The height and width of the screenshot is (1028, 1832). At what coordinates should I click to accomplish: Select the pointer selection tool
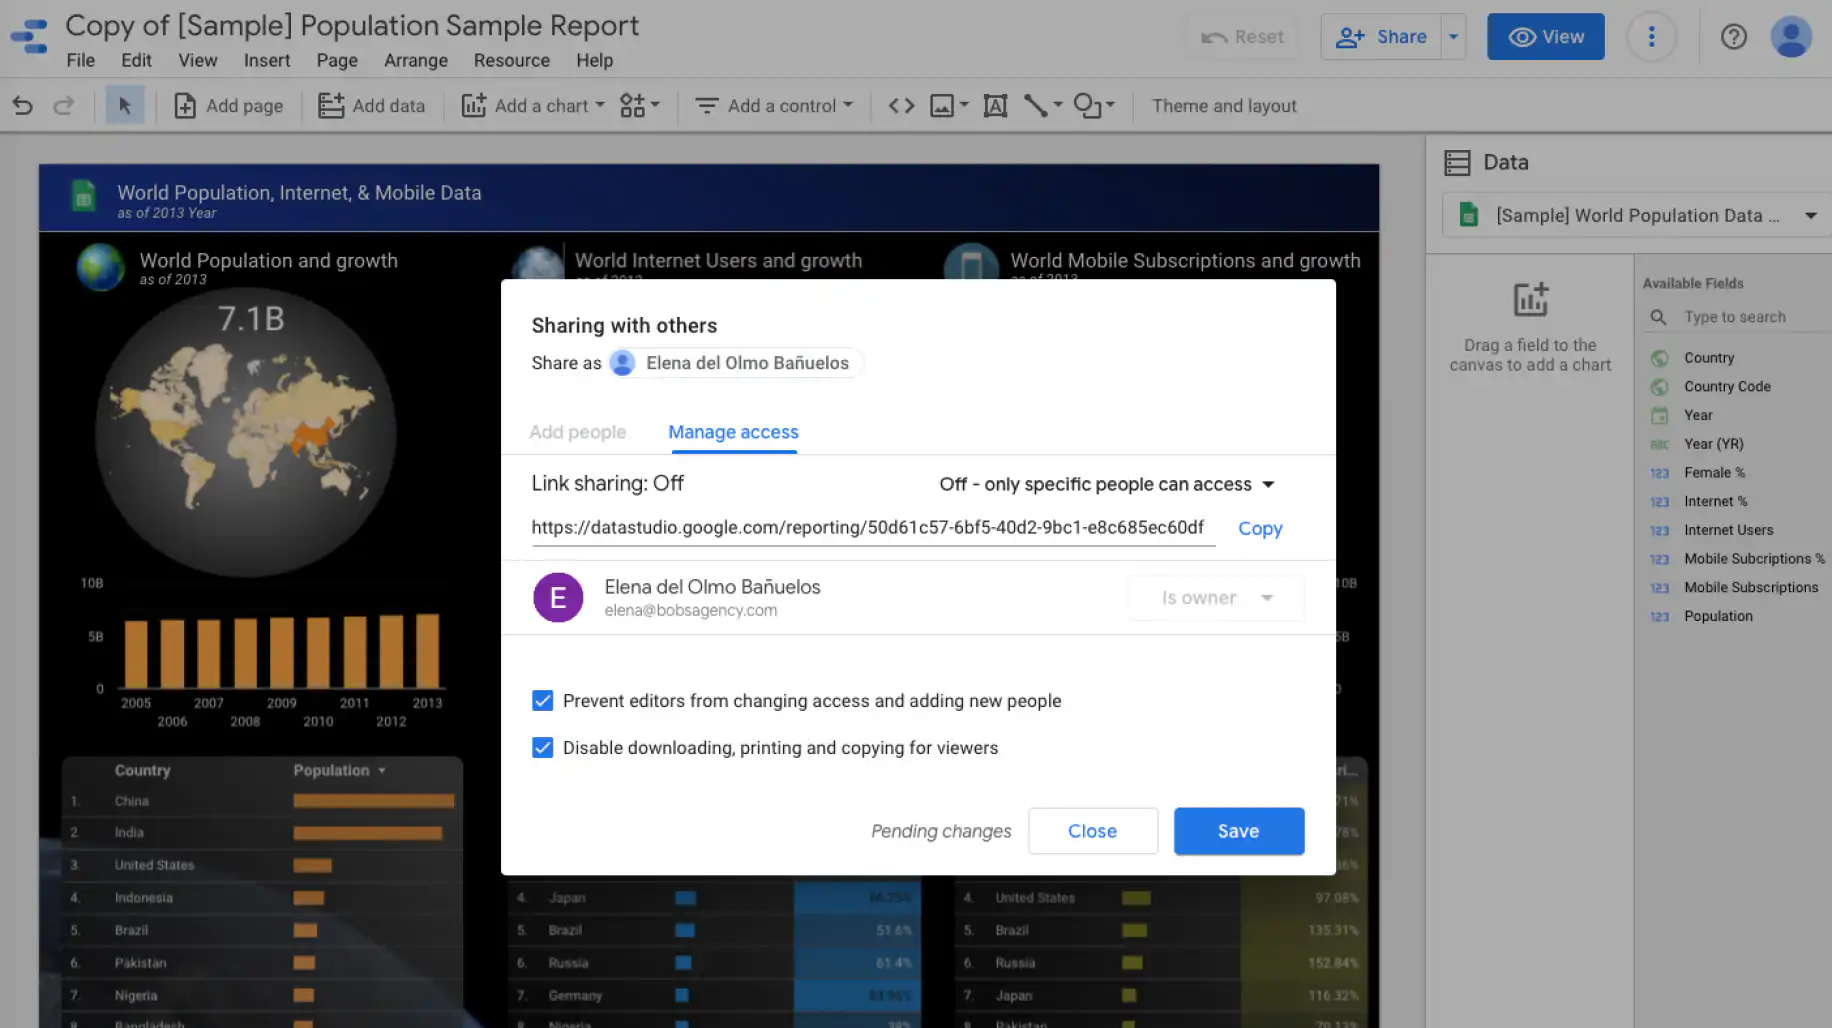pos(125,105)
